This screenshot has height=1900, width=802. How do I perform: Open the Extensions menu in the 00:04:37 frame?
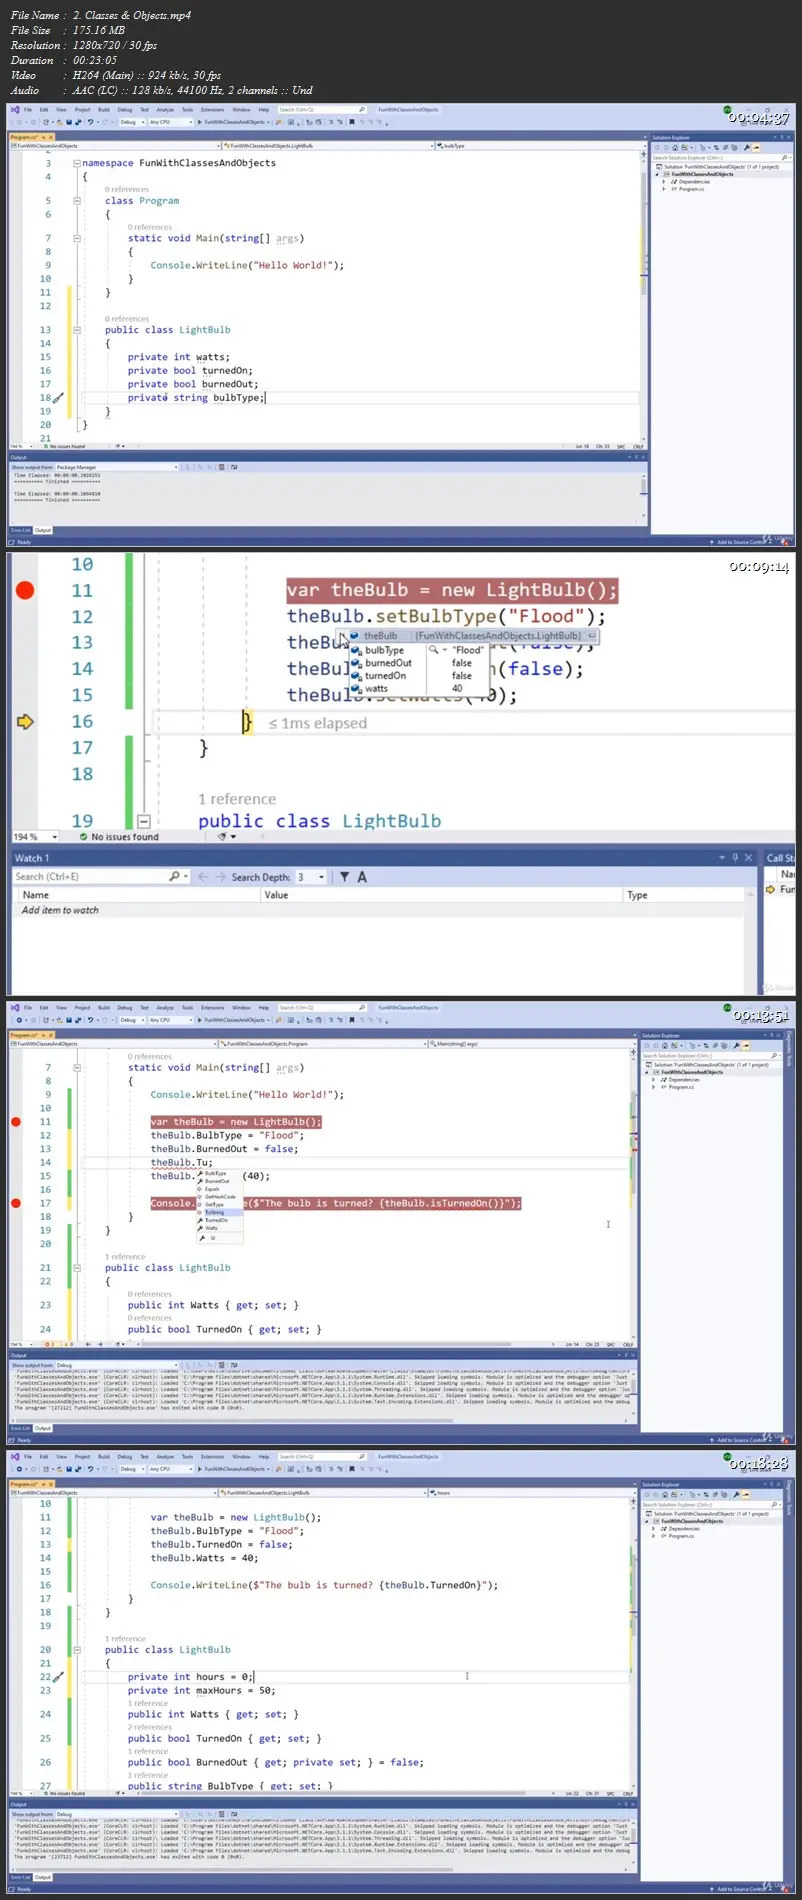pos(212,110)
